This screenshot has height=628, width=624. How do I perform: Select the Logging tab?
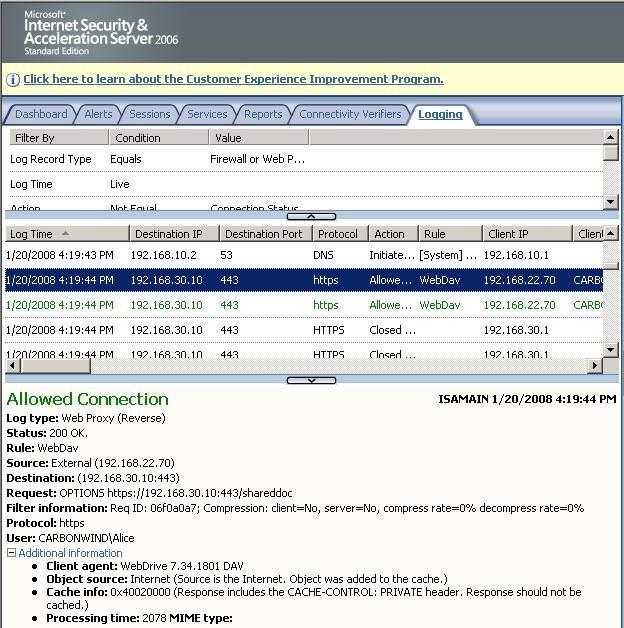click(440, 114)
